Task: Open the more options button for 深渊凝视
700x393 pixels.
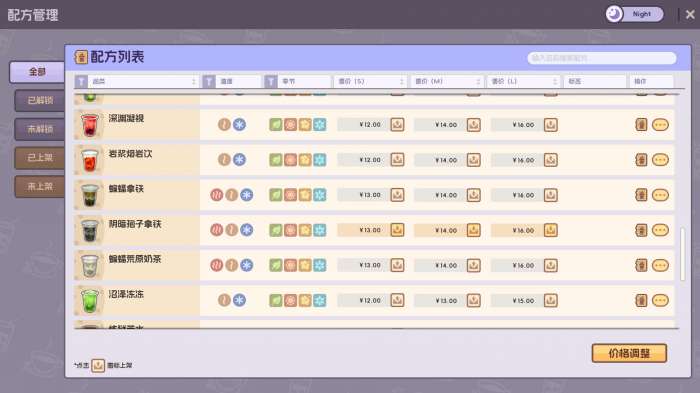Action: (660, 125)
